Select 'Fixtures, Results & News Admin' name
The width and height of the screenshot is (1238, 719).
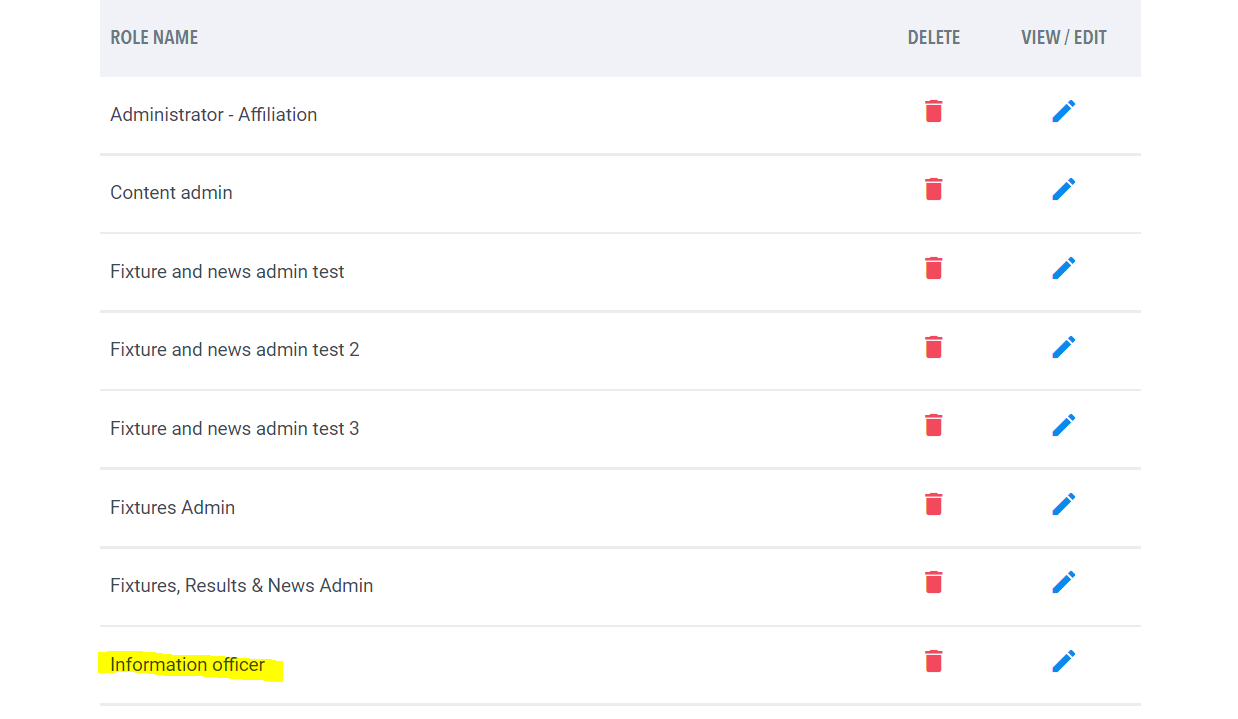click(242, 586)
